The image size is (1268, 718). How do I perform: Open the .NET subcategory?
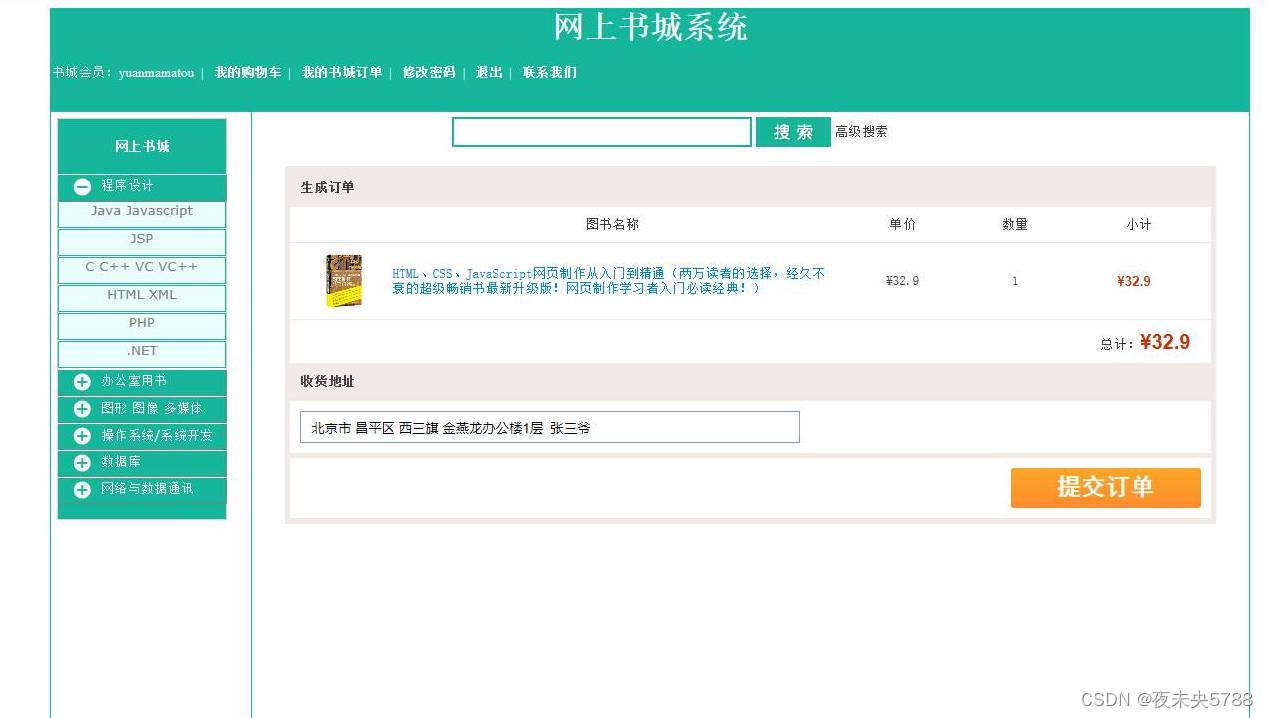click(142, 352)
